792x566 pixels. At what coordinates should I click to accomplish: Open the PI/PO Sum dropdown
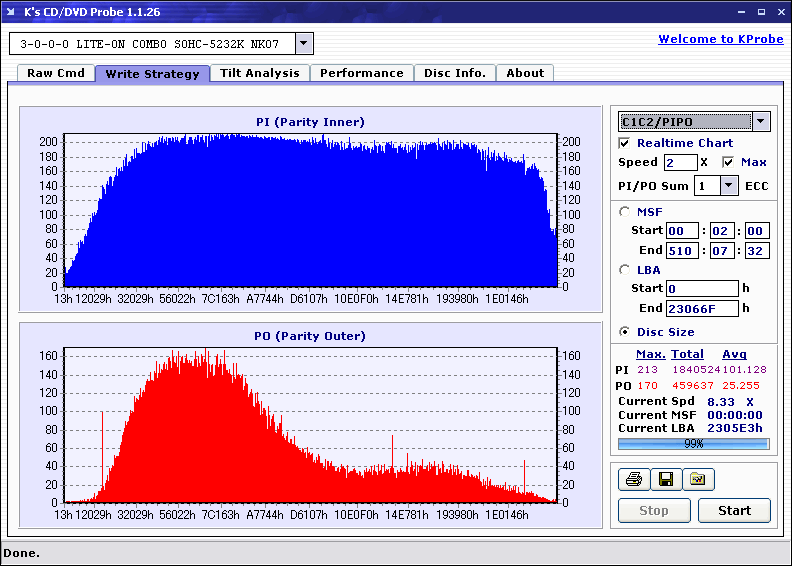[x=728, y=186]
